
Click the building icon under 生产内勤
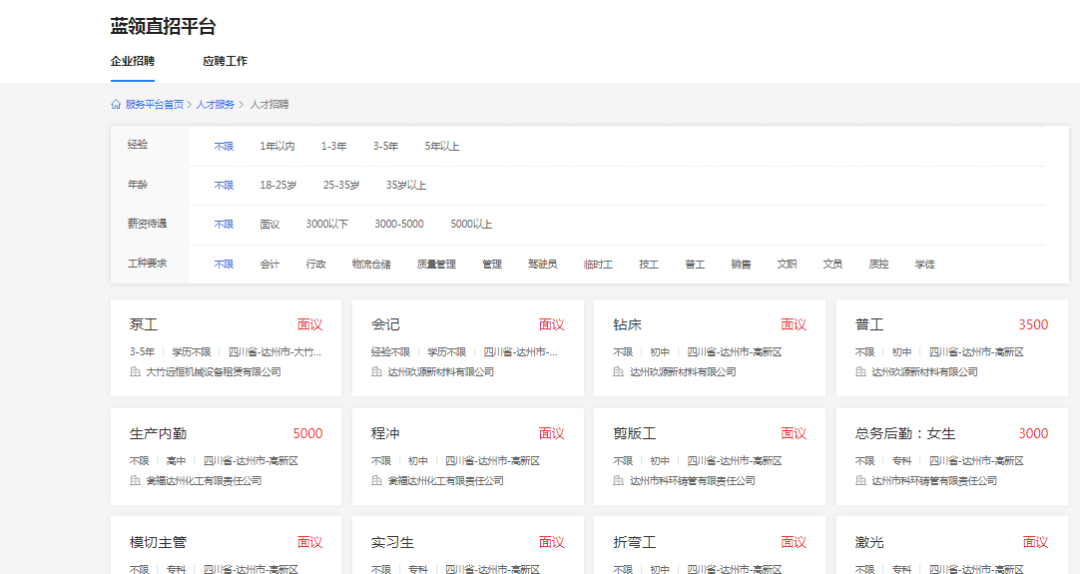(x=135, y=481)
